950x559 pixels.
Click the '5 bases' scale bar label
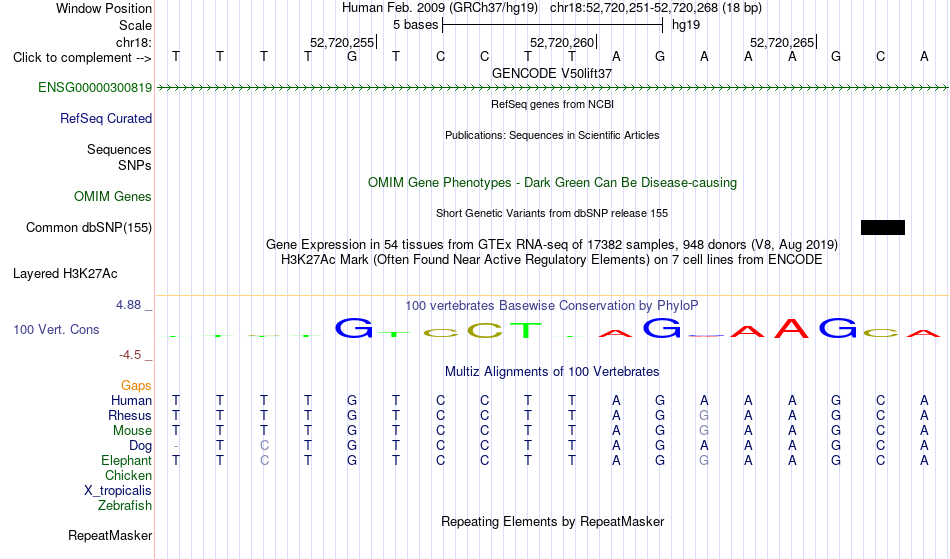[416, 25]
